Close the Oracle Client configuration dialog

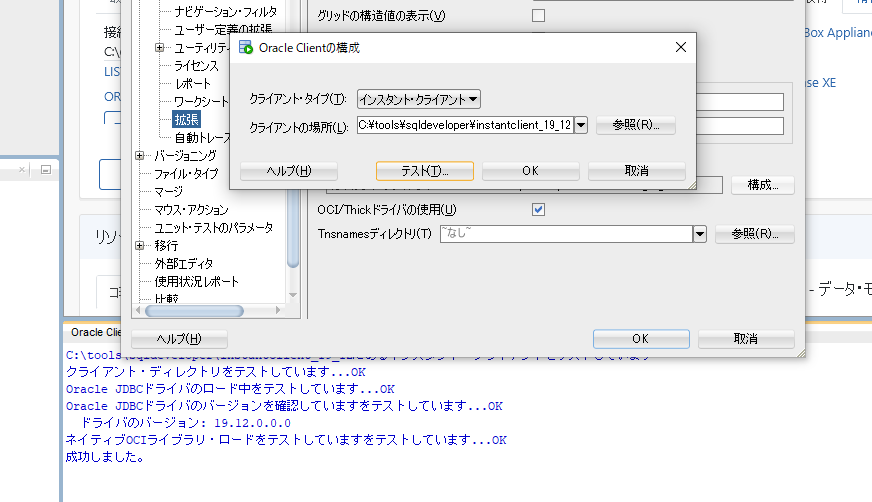pyautogui.click(x=681, y=47)
